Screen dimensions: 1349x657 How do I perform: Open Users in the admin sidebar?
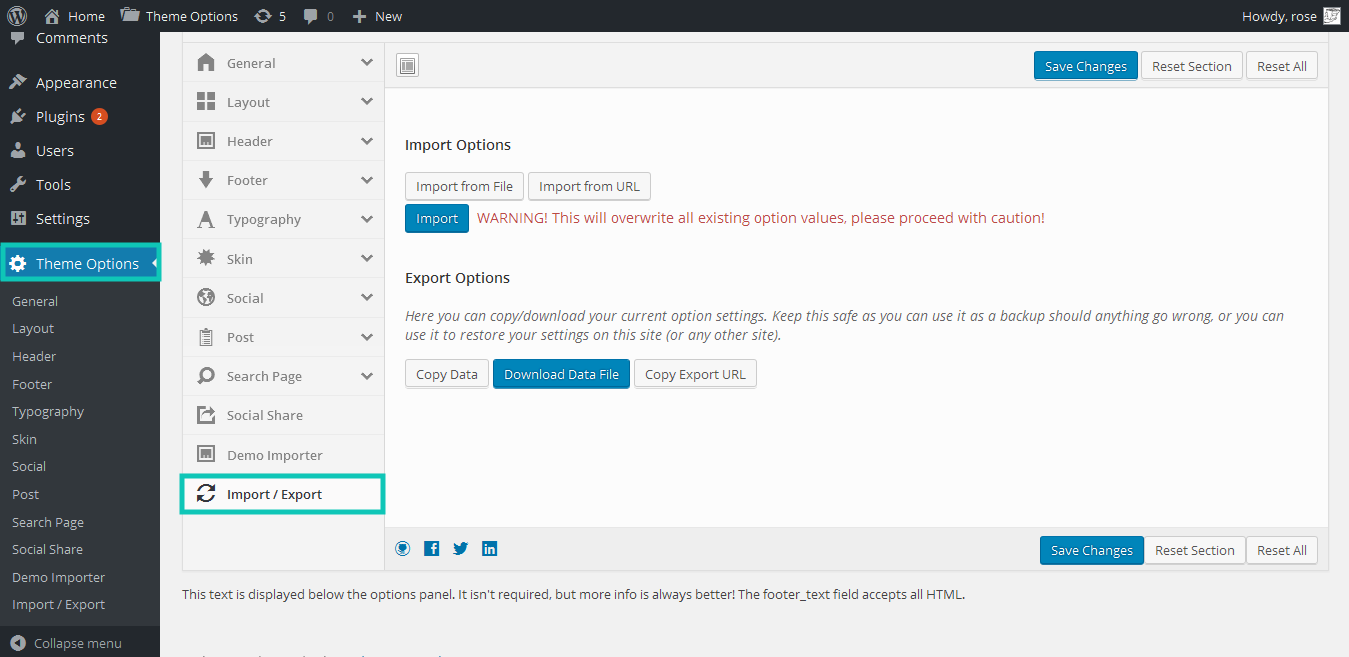coord(80,151)
